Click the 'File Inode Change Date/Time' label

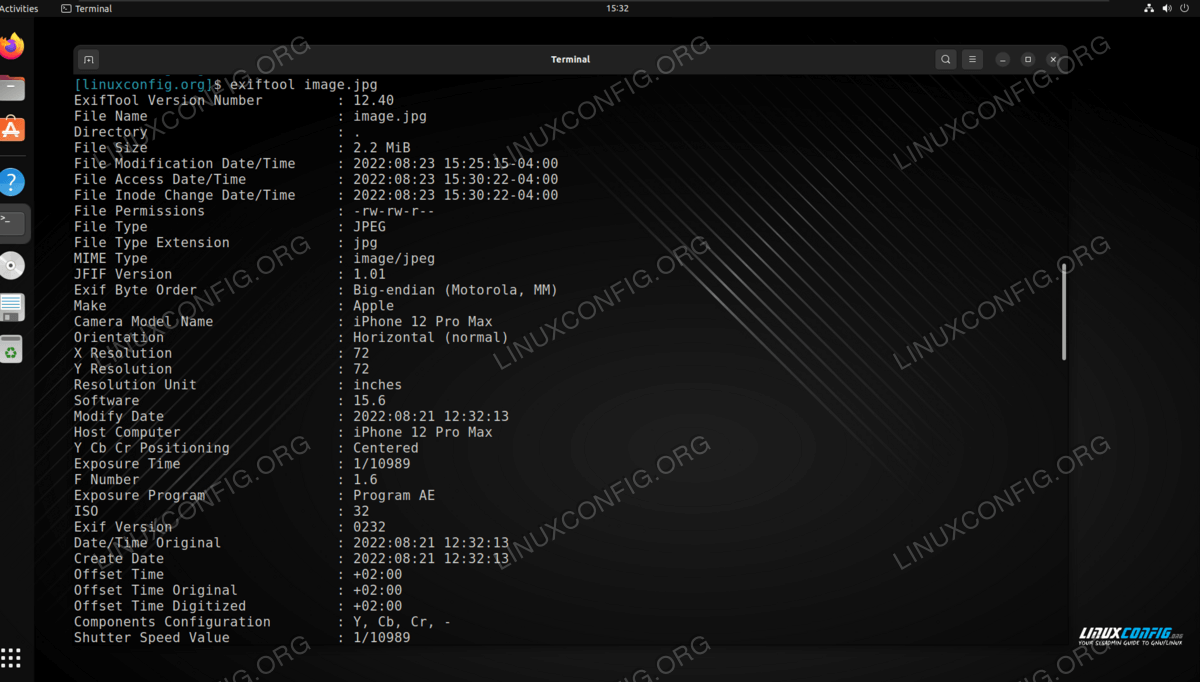coord(185,196)
